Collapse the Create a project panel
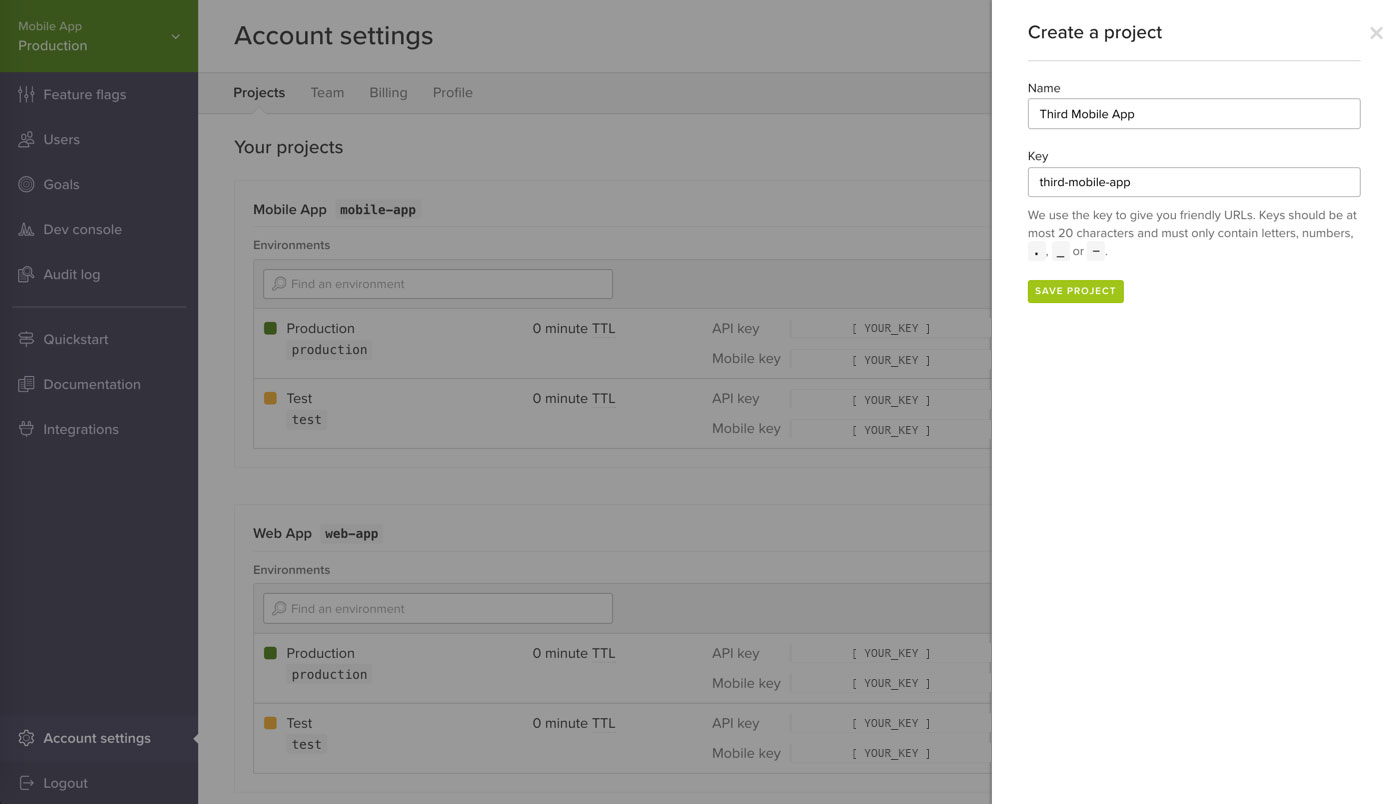Image resolution: width=1394 pixels, height=804 pixels. pyautogui.click(x=1376, y=32)
